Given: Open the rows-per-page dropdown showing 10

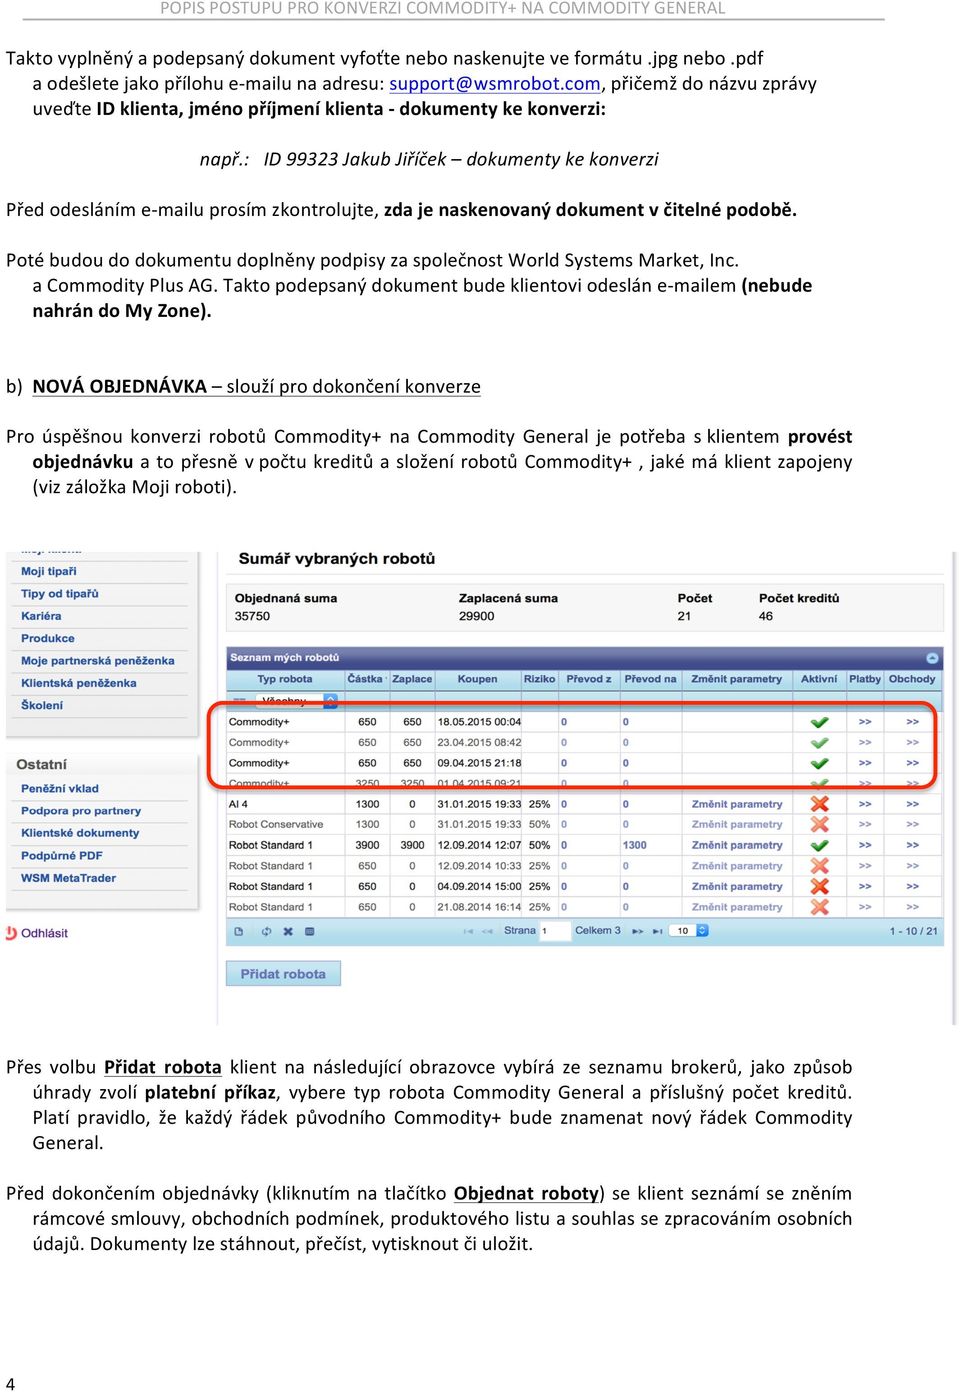Looking at the screenshot, I should coord(690,931).
